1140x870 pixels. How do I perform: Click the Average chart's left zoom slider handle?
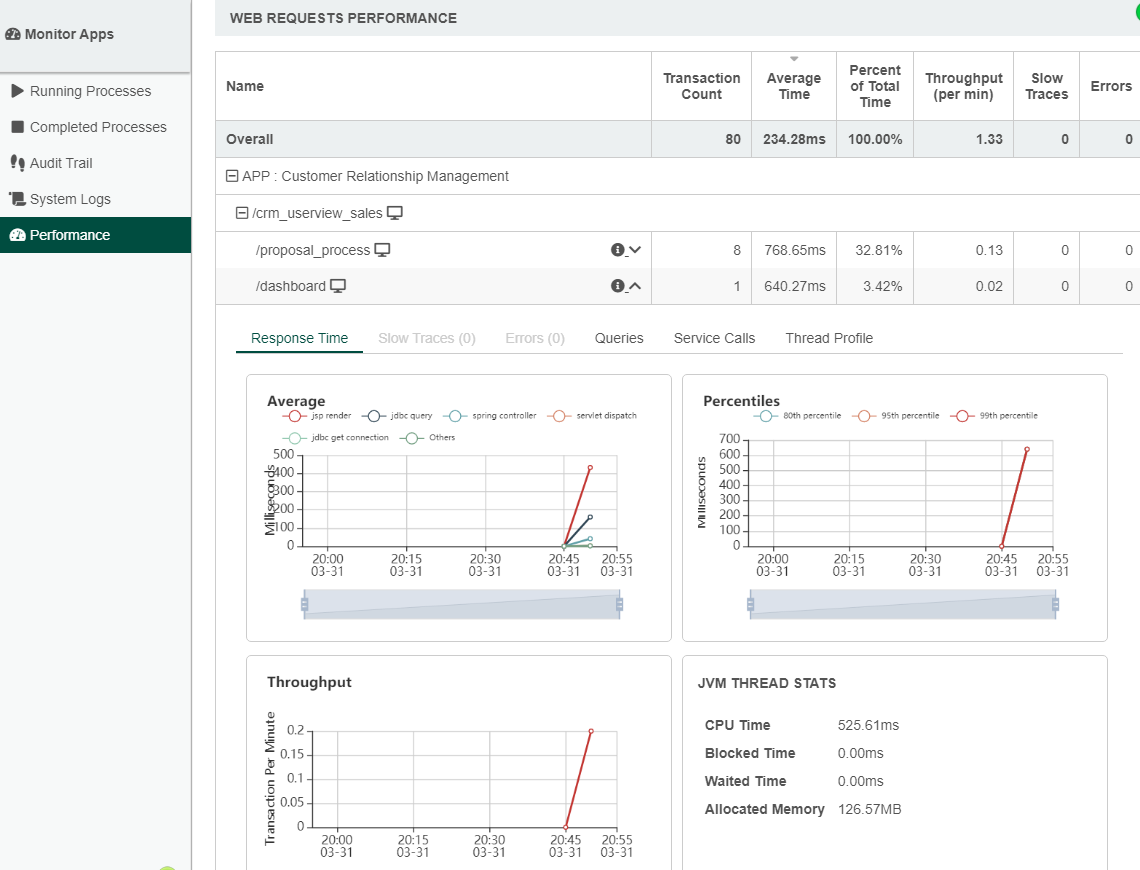(x=304, y=604)
